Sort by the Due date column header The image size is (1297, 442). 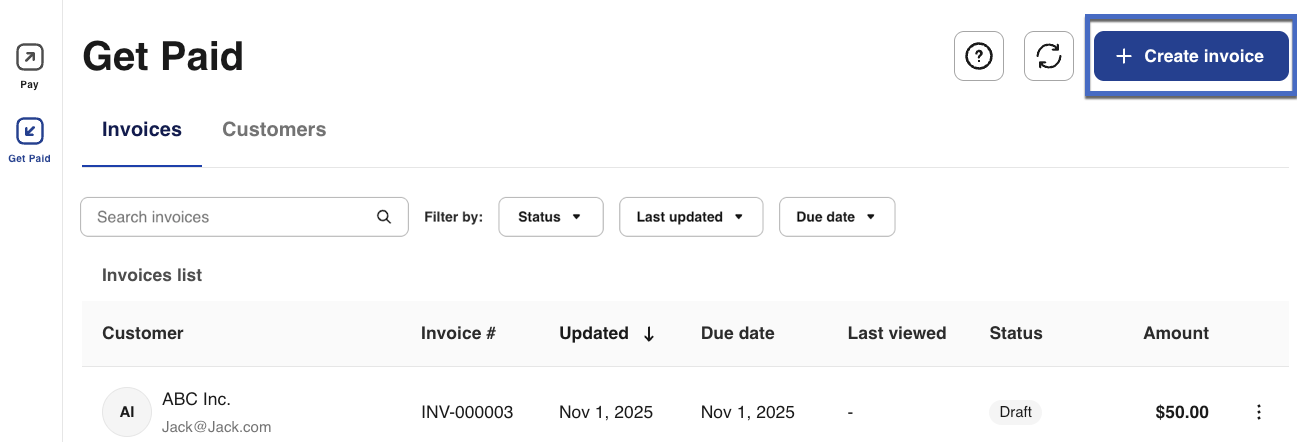click(738, 333)
